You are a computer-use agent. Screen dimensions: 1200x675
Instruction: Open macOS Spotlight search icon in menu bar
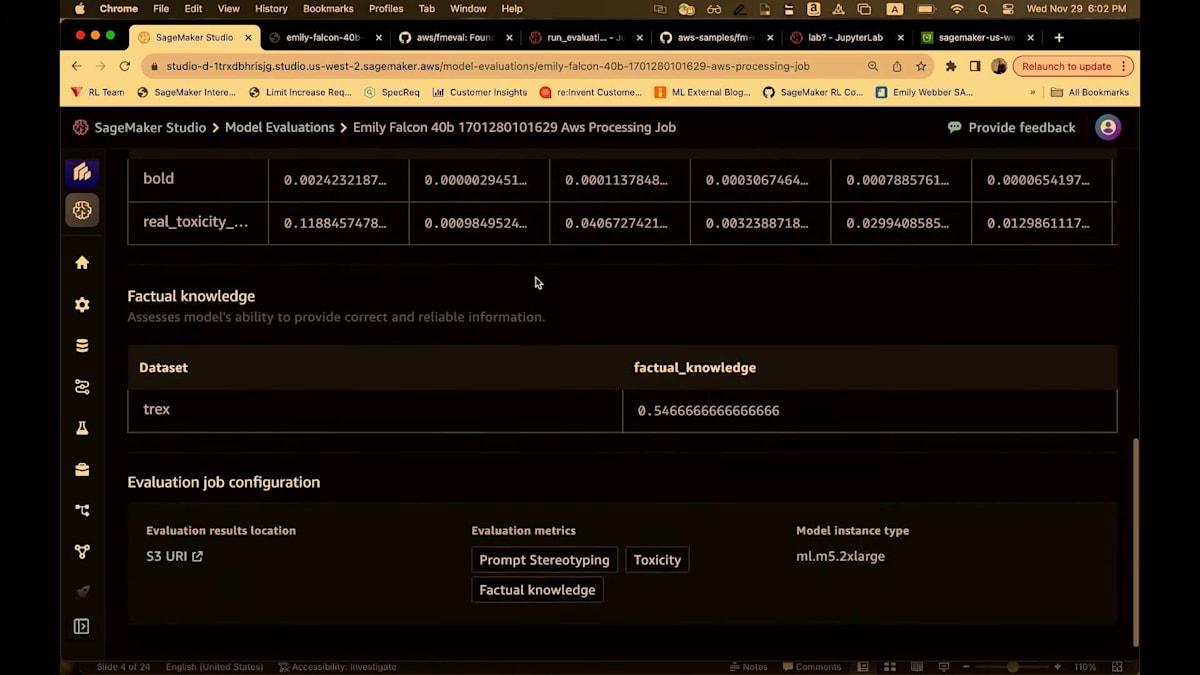(x=983, y=9)
